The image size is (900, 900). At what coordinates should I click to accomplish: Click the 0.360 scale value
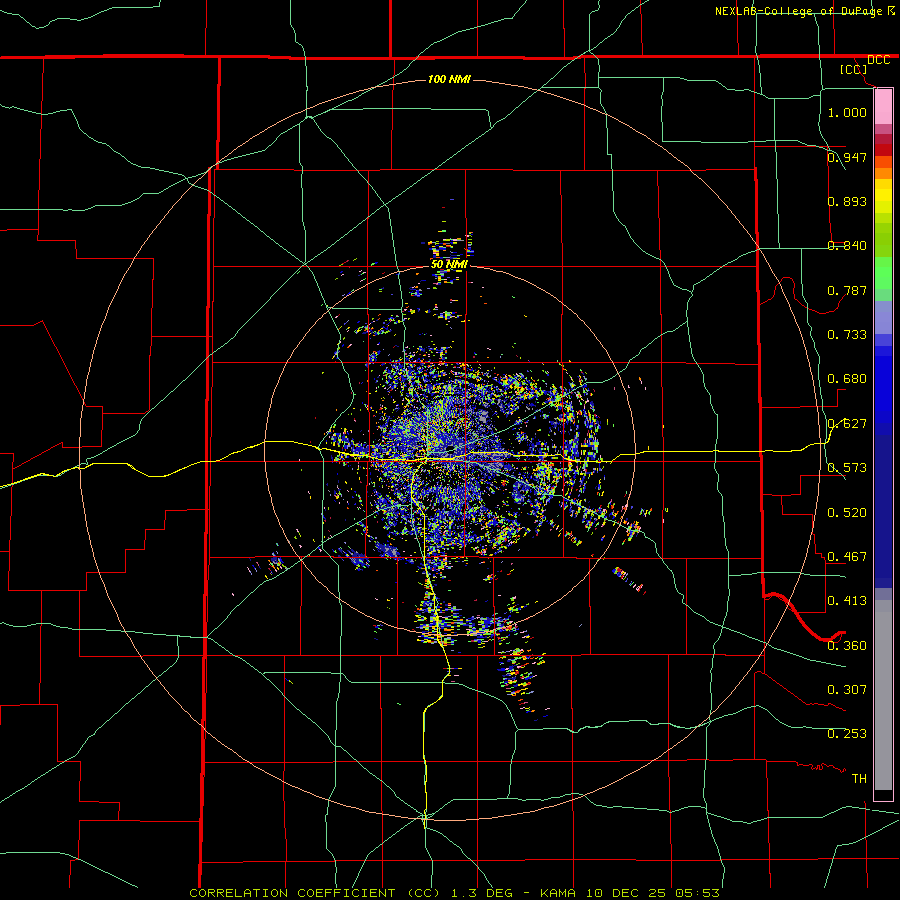[847, 645]
